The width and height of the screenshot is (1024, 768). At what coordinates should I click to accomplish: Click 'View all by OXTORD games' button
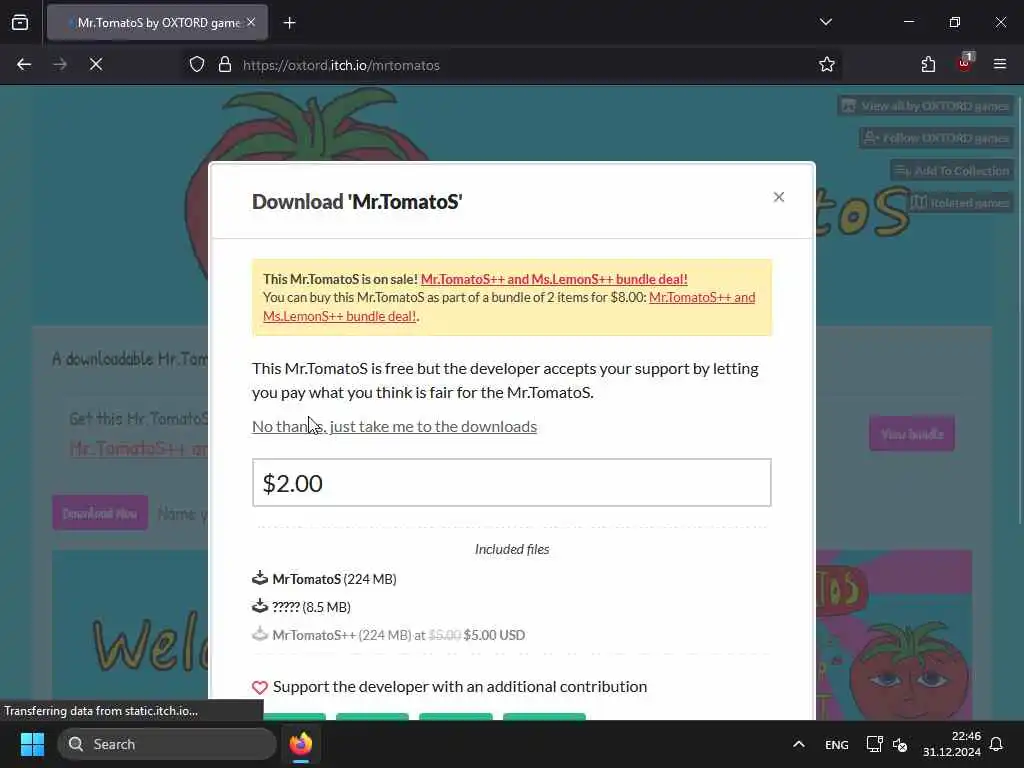pyautogui.click(x=925, y=106)
